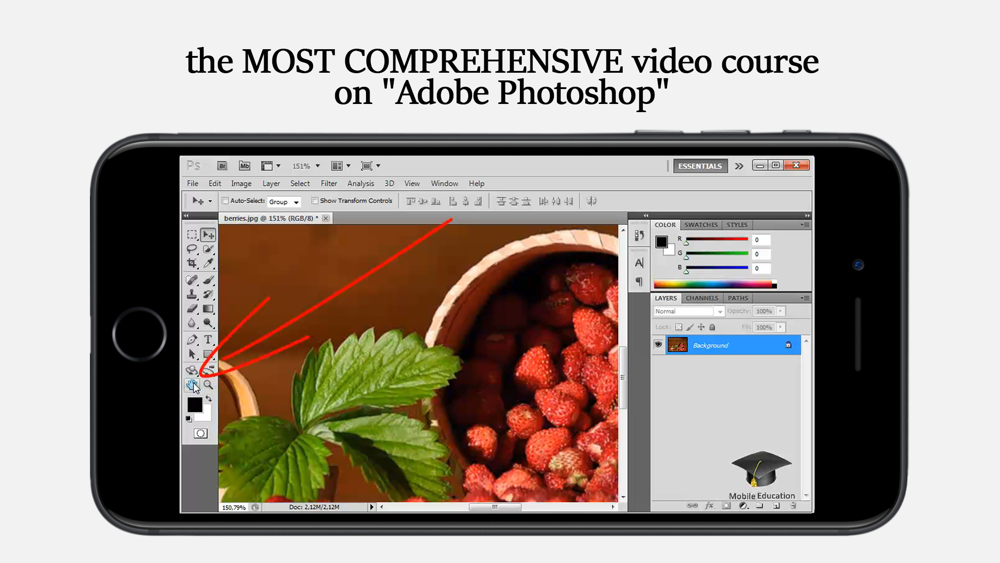Select the Move tool in the toolbox

[x=208, y=235]
